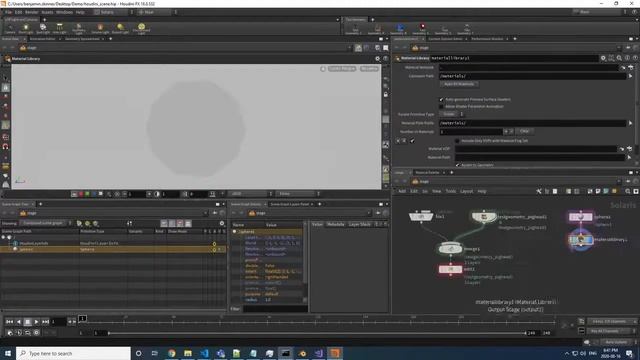Switch to the Metadata tab
The width and height of the screenshot is (640, 360).
pos(336,224)
